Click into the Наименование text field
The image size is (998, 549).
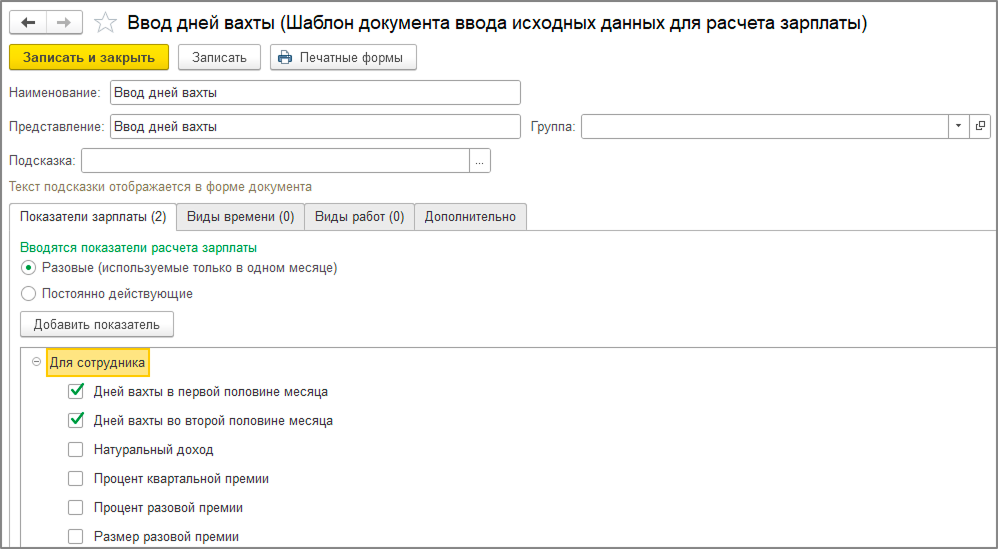point(315,93)
